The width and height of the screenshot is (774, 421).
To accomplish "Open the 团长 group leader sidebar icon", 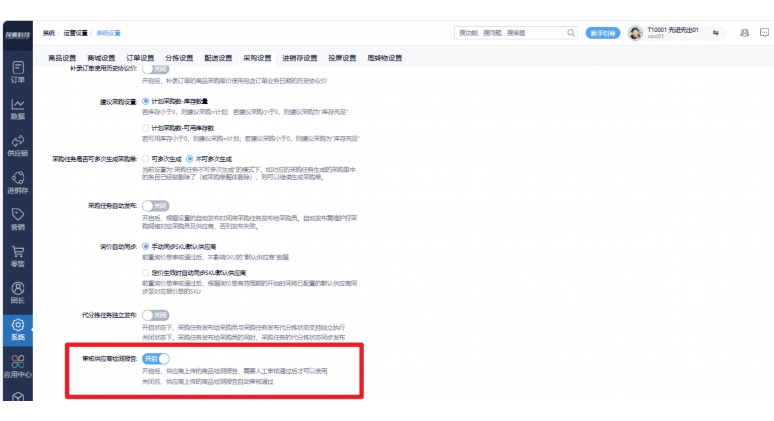I will point(18,293).
